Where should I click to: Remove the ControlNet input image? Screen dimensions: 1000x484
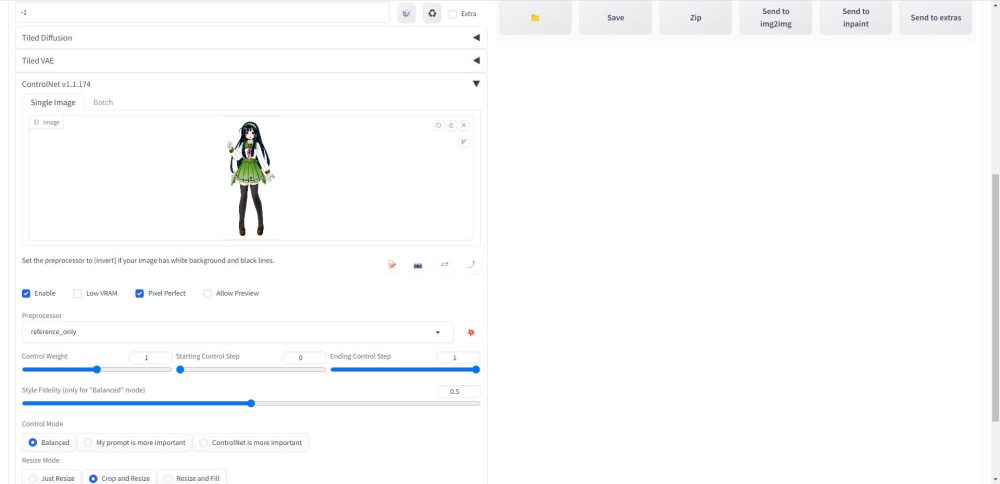[464, 125]
